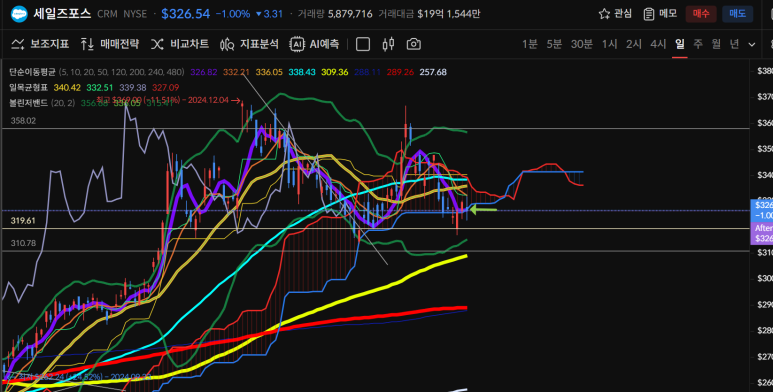The image size is (773, 392).
Task: Open 매매전략 trading strategy tool
Action: pyautogui.click(x=109, y=44)
